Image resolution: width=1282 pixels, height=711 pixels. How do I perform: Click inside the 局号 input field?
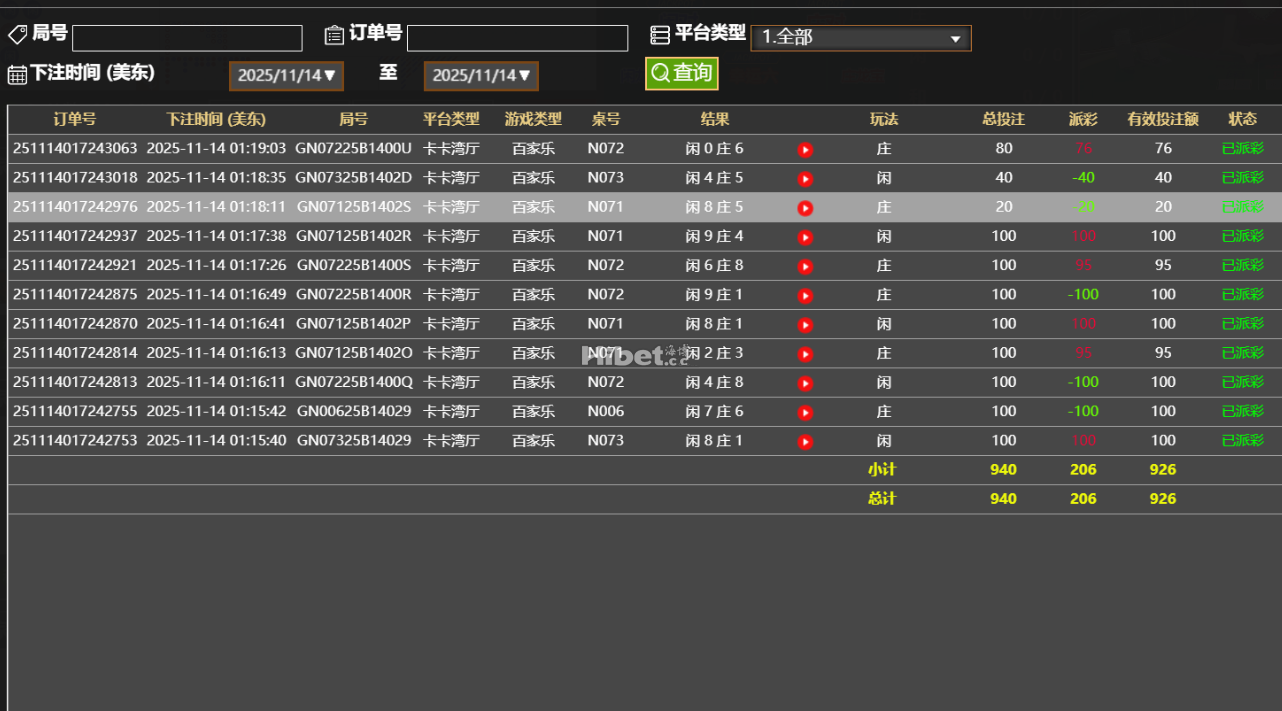[x=187, y=38]
